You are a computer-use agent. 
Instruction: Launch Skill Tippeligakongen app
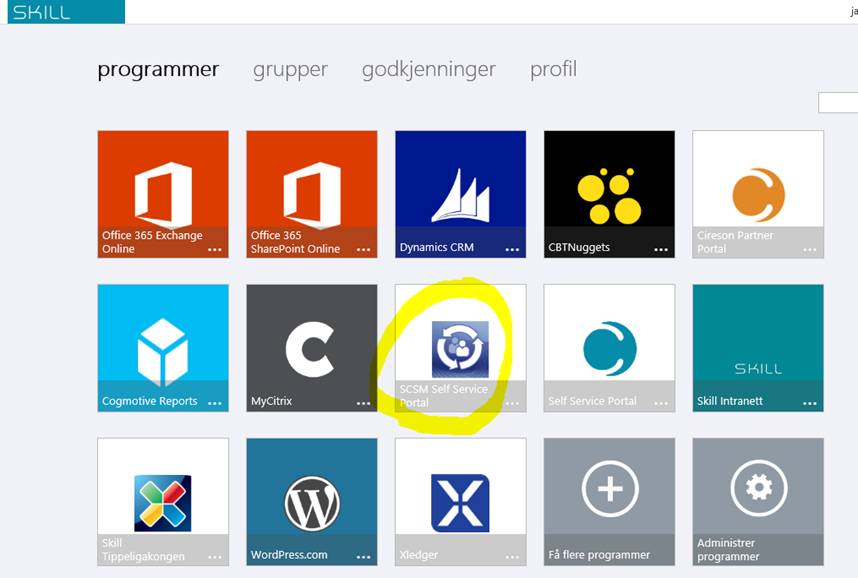click(x=163, y=502)
